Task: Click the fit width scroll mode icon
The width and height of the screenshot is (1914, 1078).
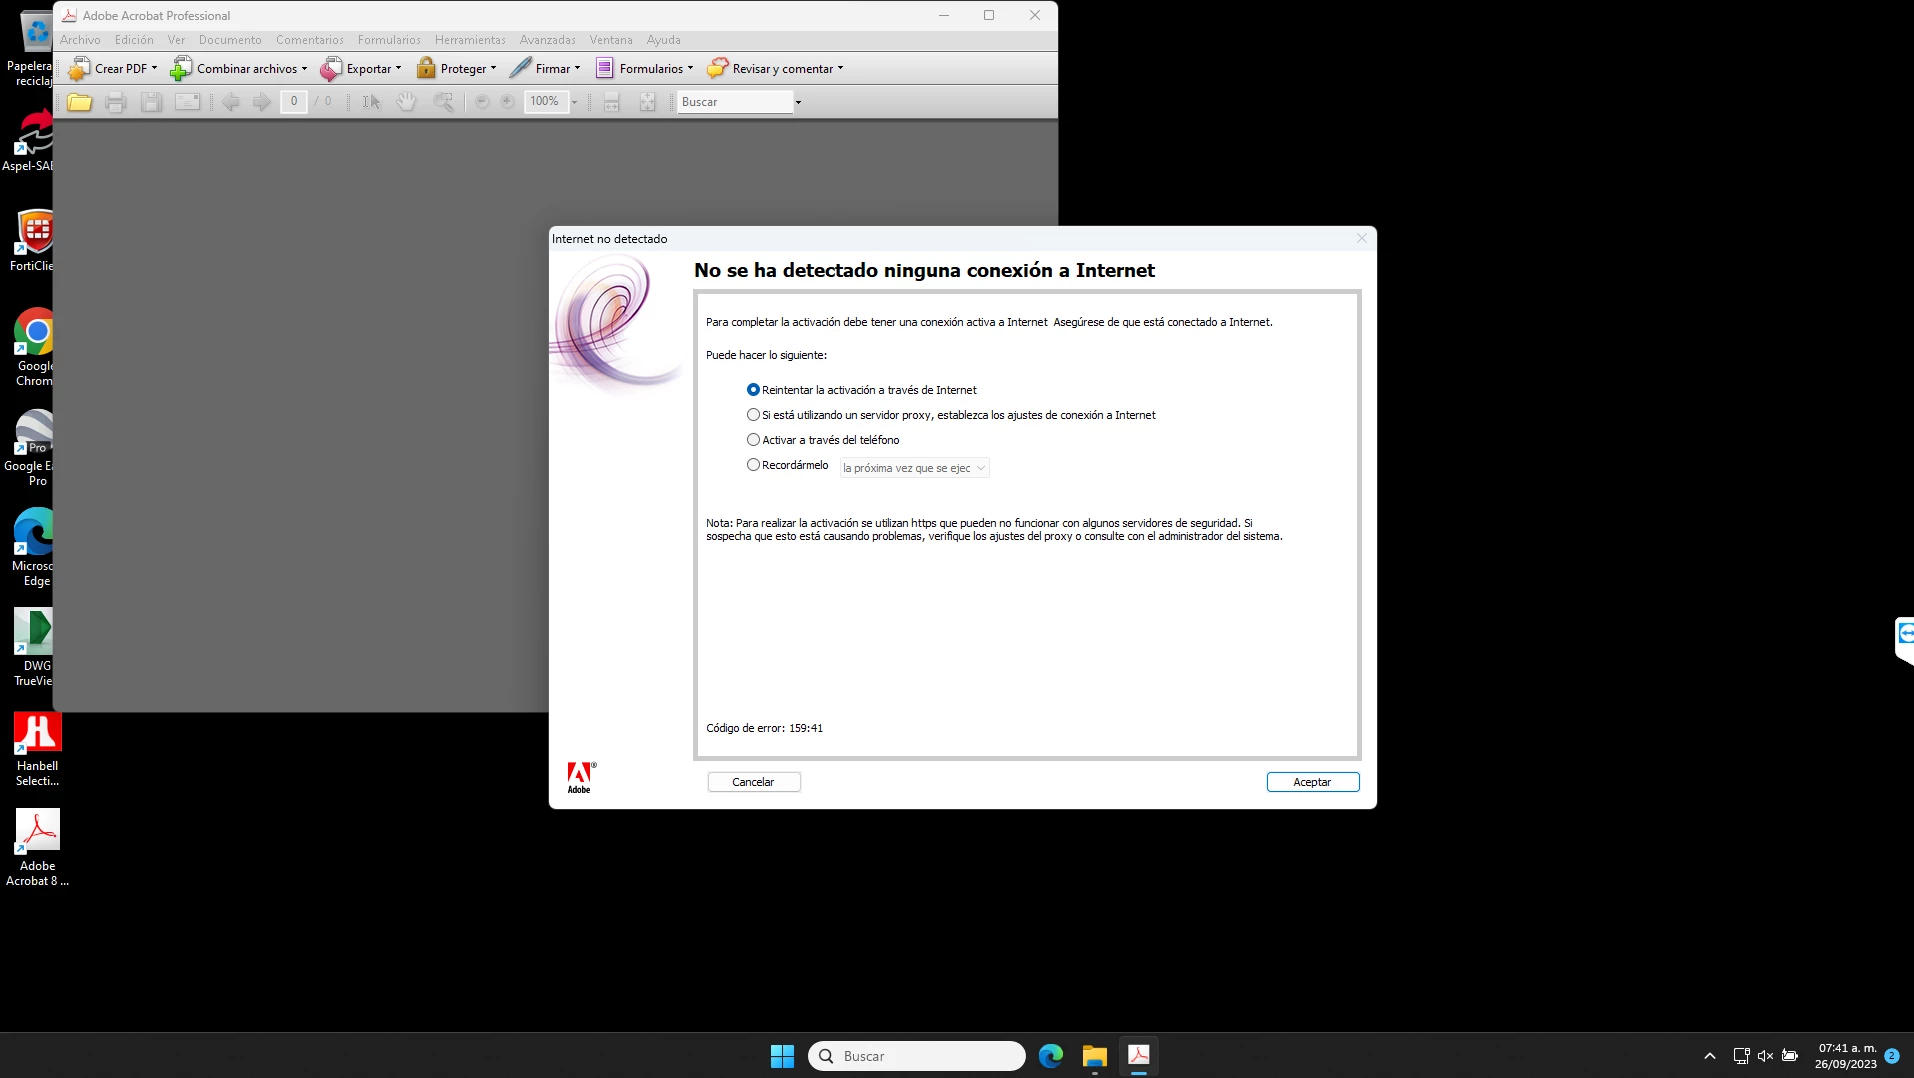Action: click(612, 102)
